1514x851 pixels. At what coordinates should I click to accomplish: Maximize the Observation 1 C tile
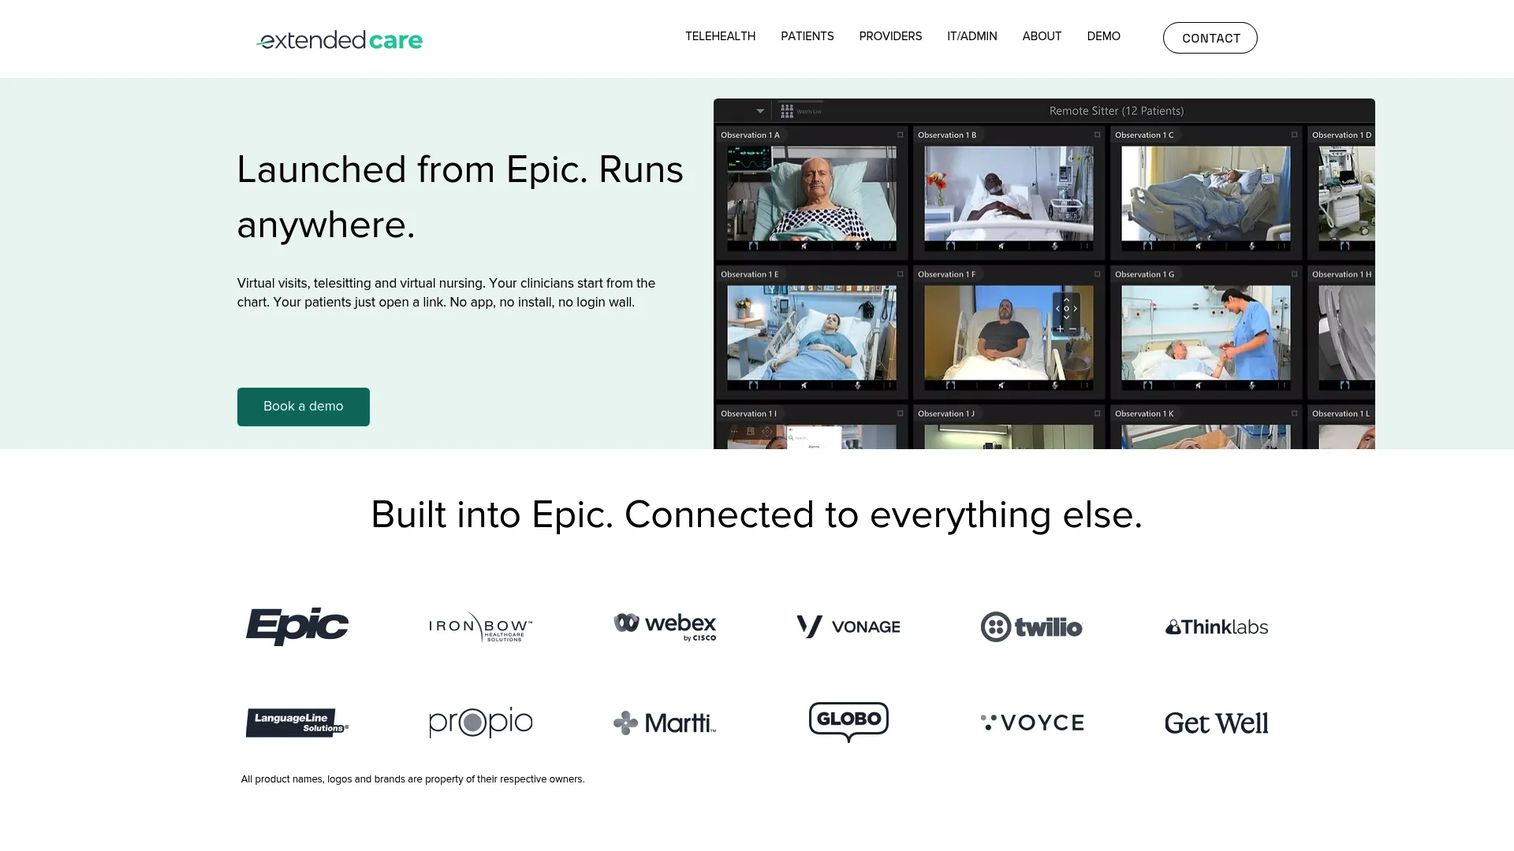[1294, 135]
